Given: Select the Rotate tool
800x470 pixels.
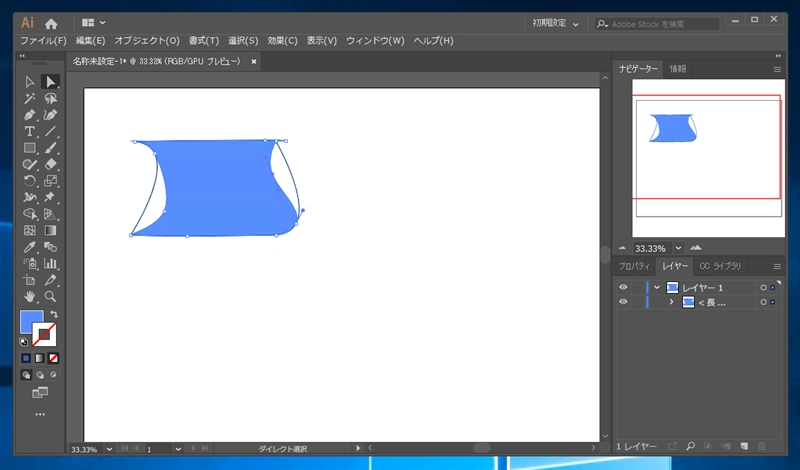Looking at the screenshot, I should click(30, 181).
